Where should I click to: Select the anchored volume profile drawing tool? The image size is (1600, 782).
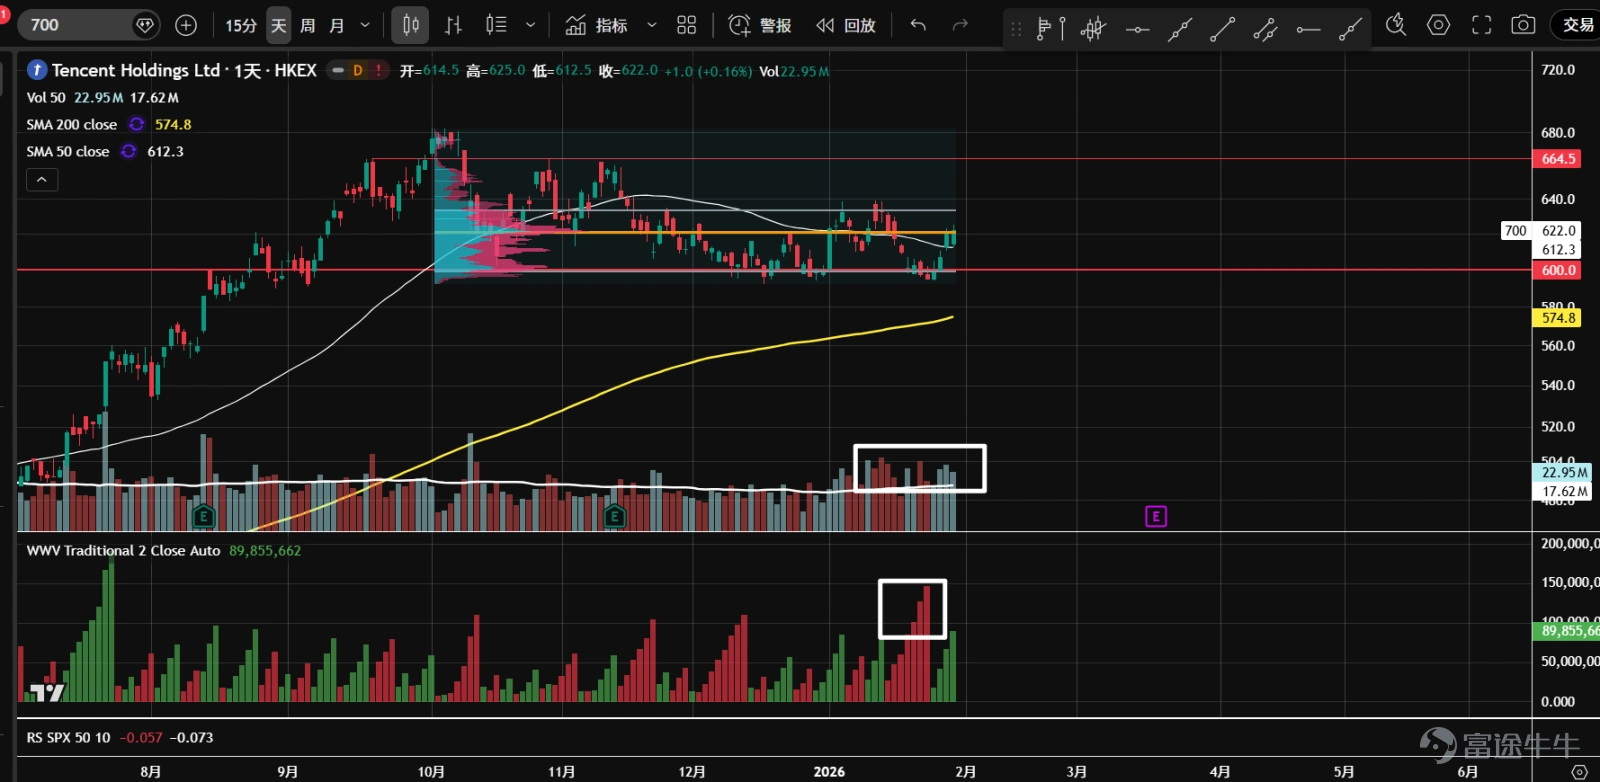coord(1051,28)
